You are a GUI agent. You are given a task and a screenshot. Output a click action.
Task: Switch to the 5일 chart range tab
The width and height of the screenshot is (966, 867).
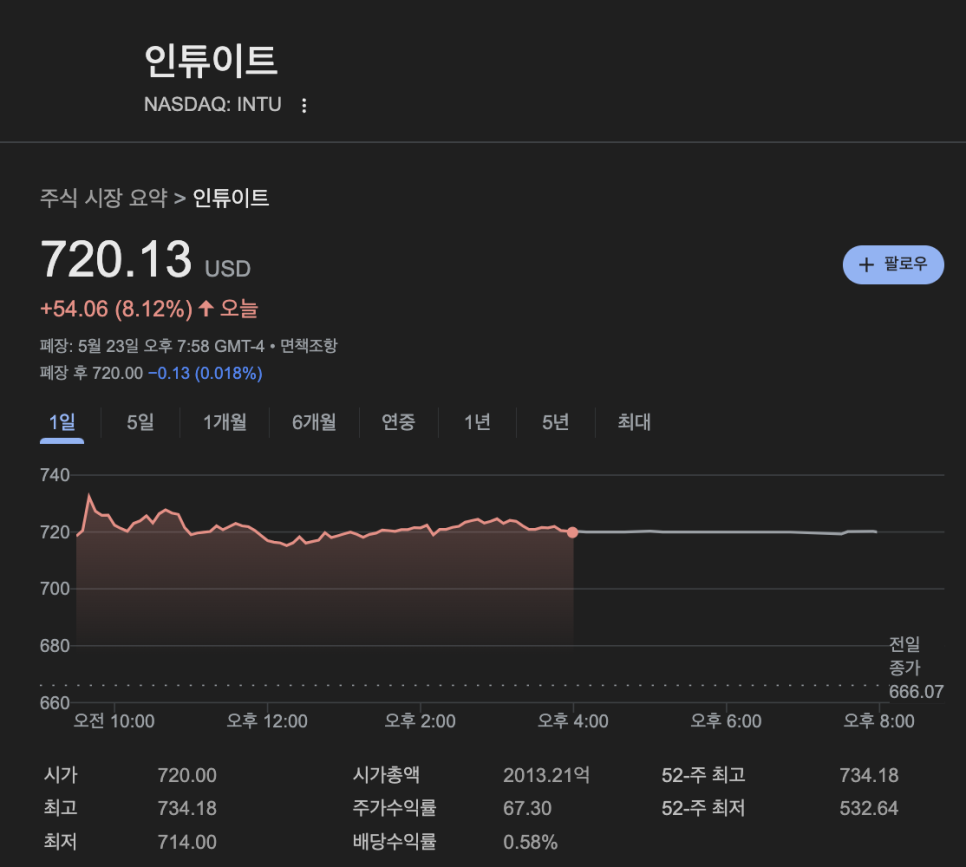click(x=140, y=422)
